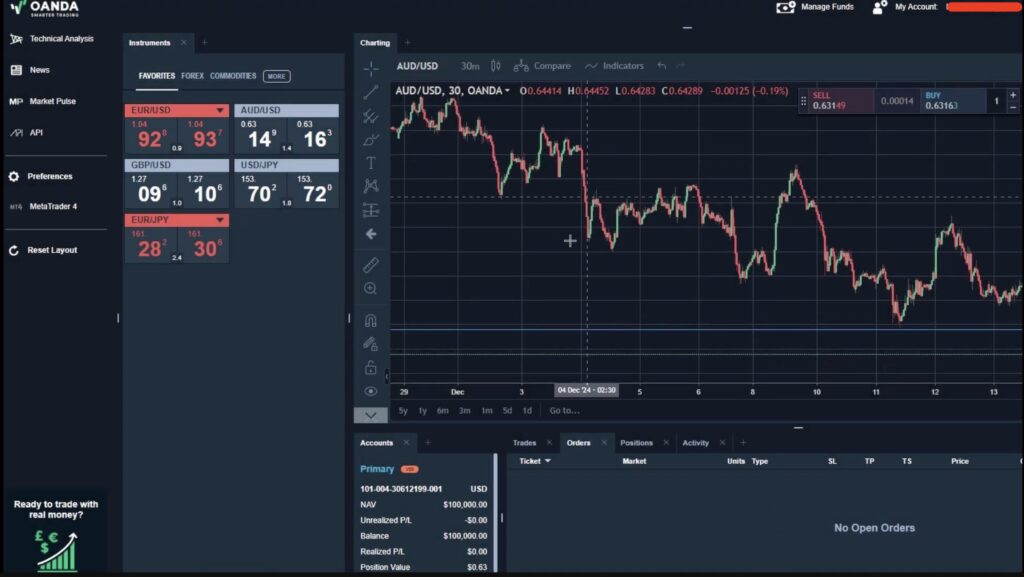Switch to the FAVORITES instruments tab
The height and width of the screenshot is (577, 1024).
(157, 76)
